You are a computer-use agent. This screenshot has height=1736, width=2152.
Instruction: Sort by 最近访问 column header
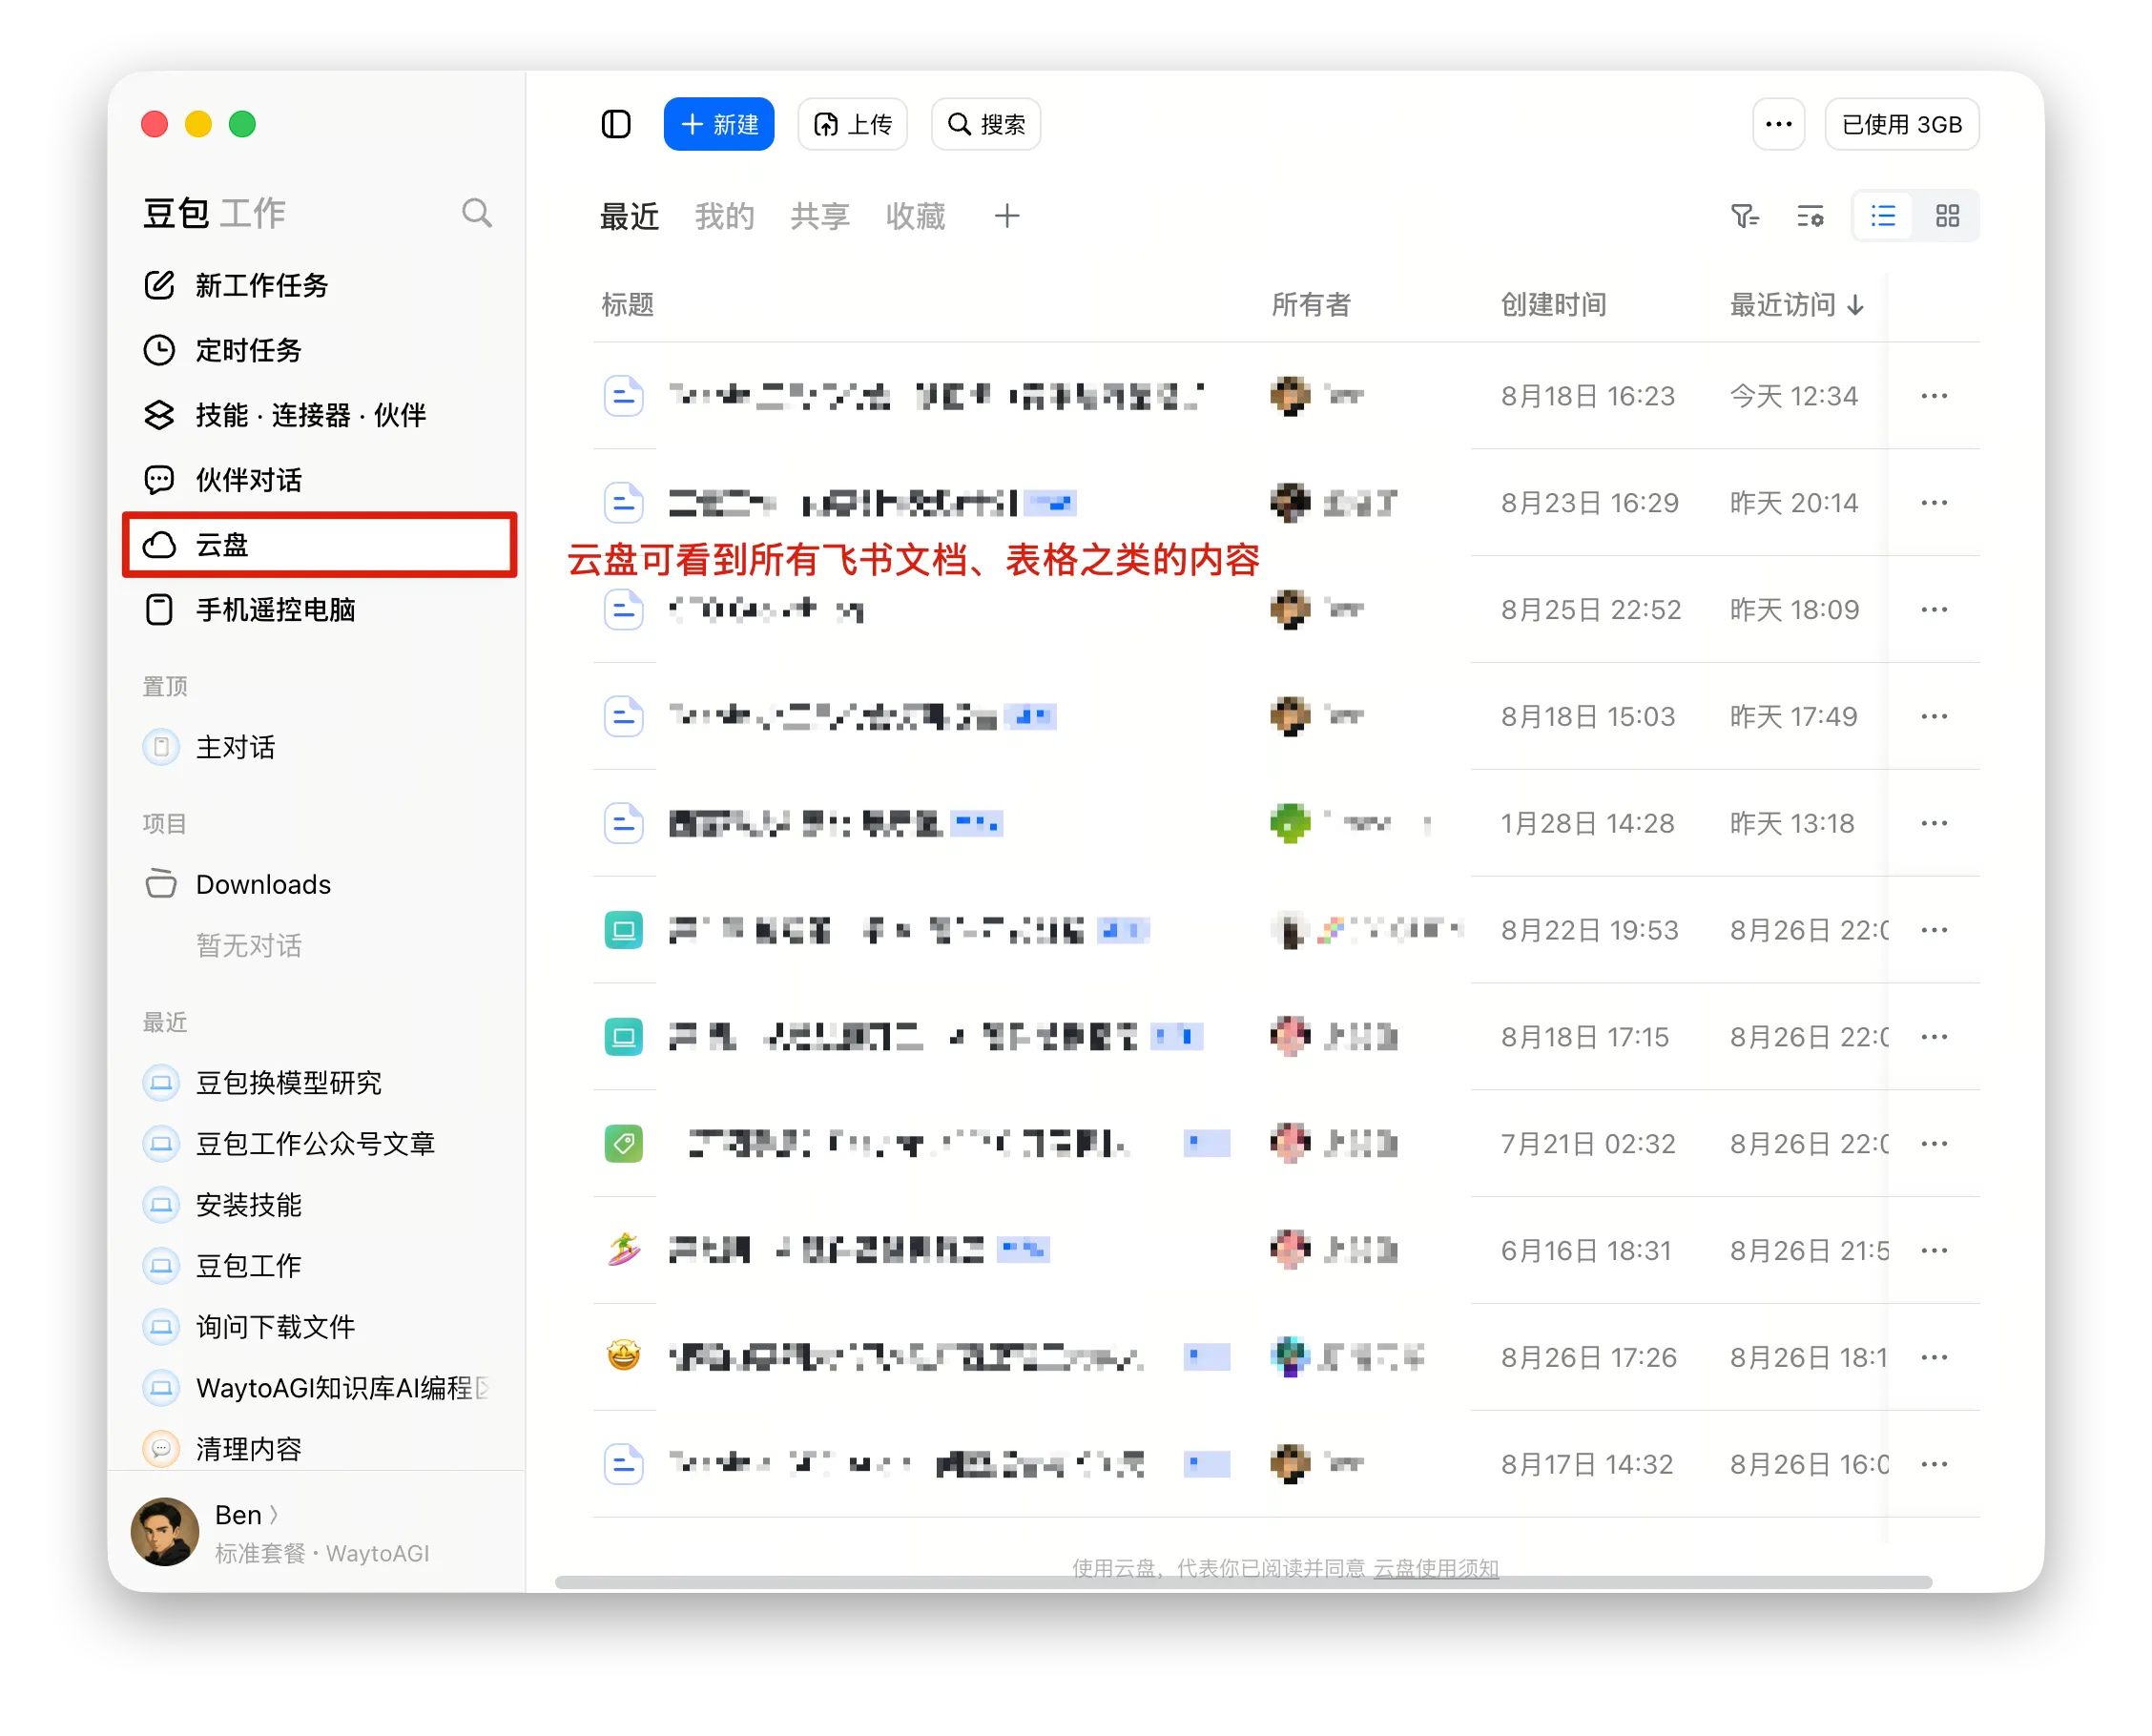click(1797, 304)
